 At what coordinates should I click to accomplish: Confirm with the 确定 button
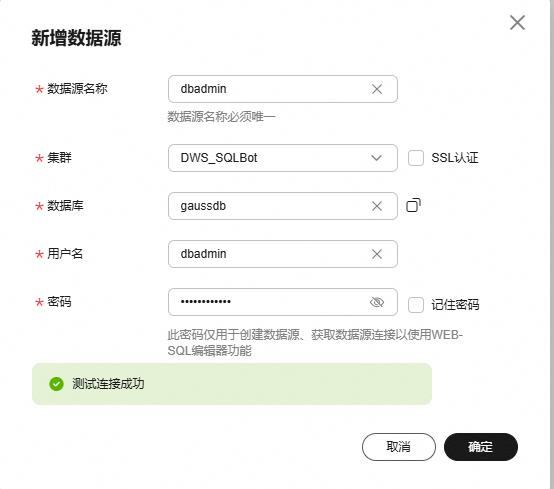pos(481,447)
